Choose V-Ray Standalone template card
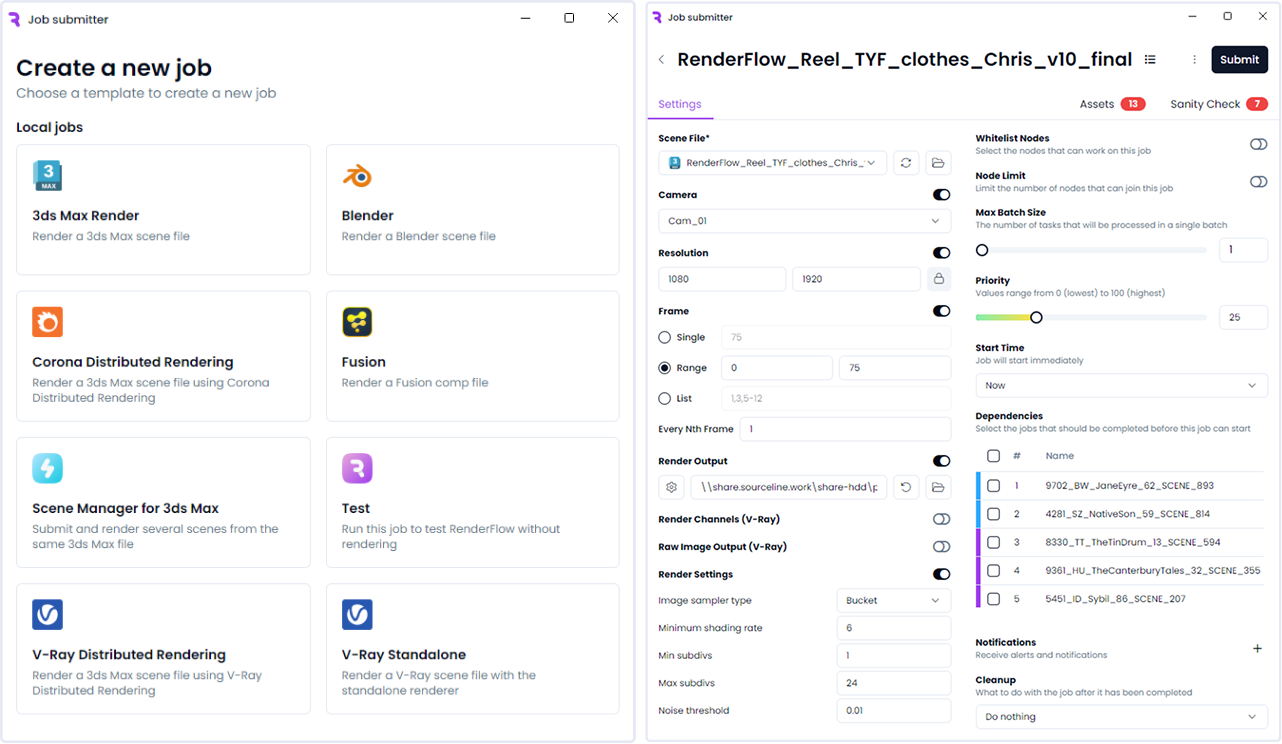The image size is (1282, 744). pyautogui.click(x=473, y=649)
